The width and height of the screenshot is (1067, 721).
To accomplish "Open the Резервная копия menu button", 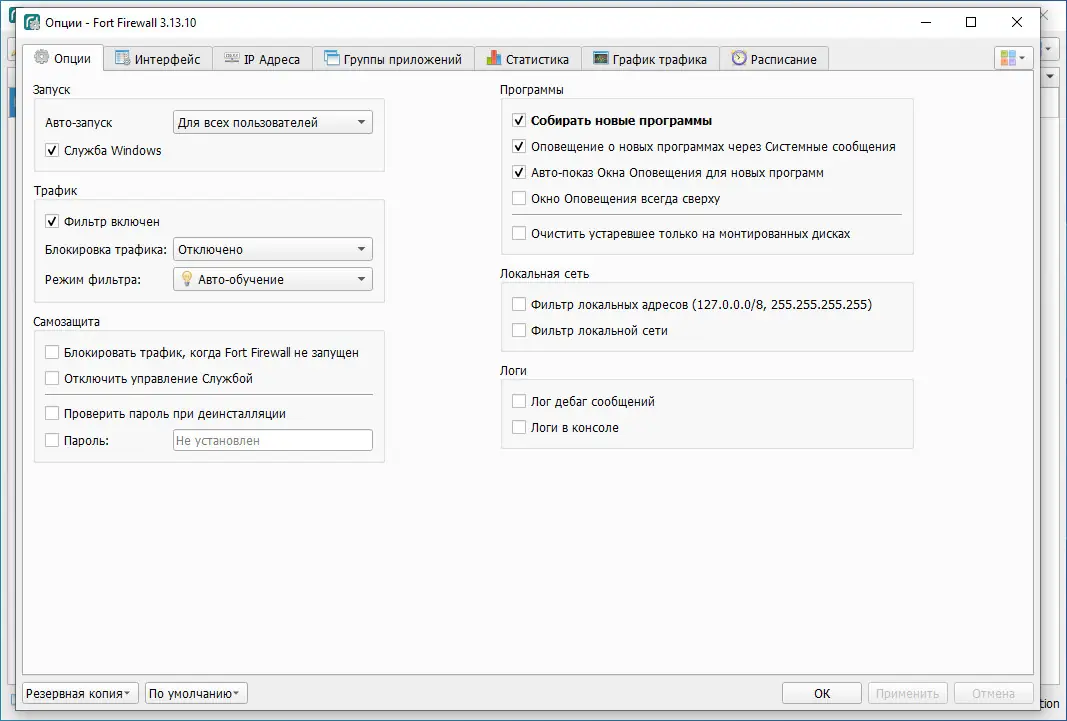I will coord(79,693).
